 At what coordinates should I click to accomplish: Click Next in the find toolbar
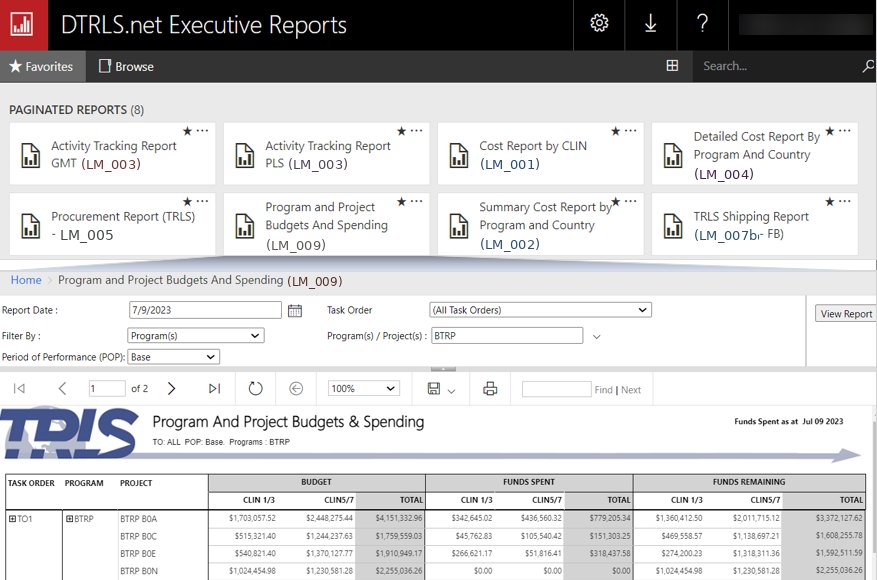pyautogui.click(x=631, y=390)
